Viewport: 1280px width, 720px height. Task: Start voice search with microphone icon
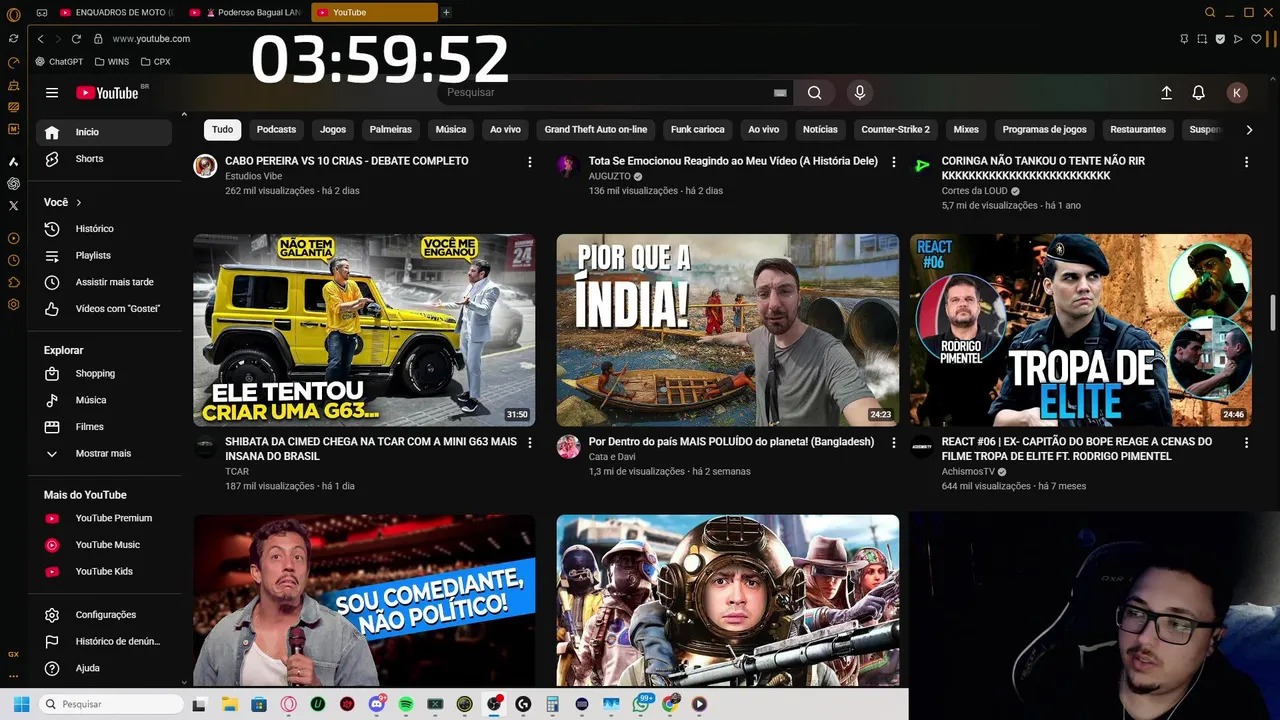[x=859, y=93]
